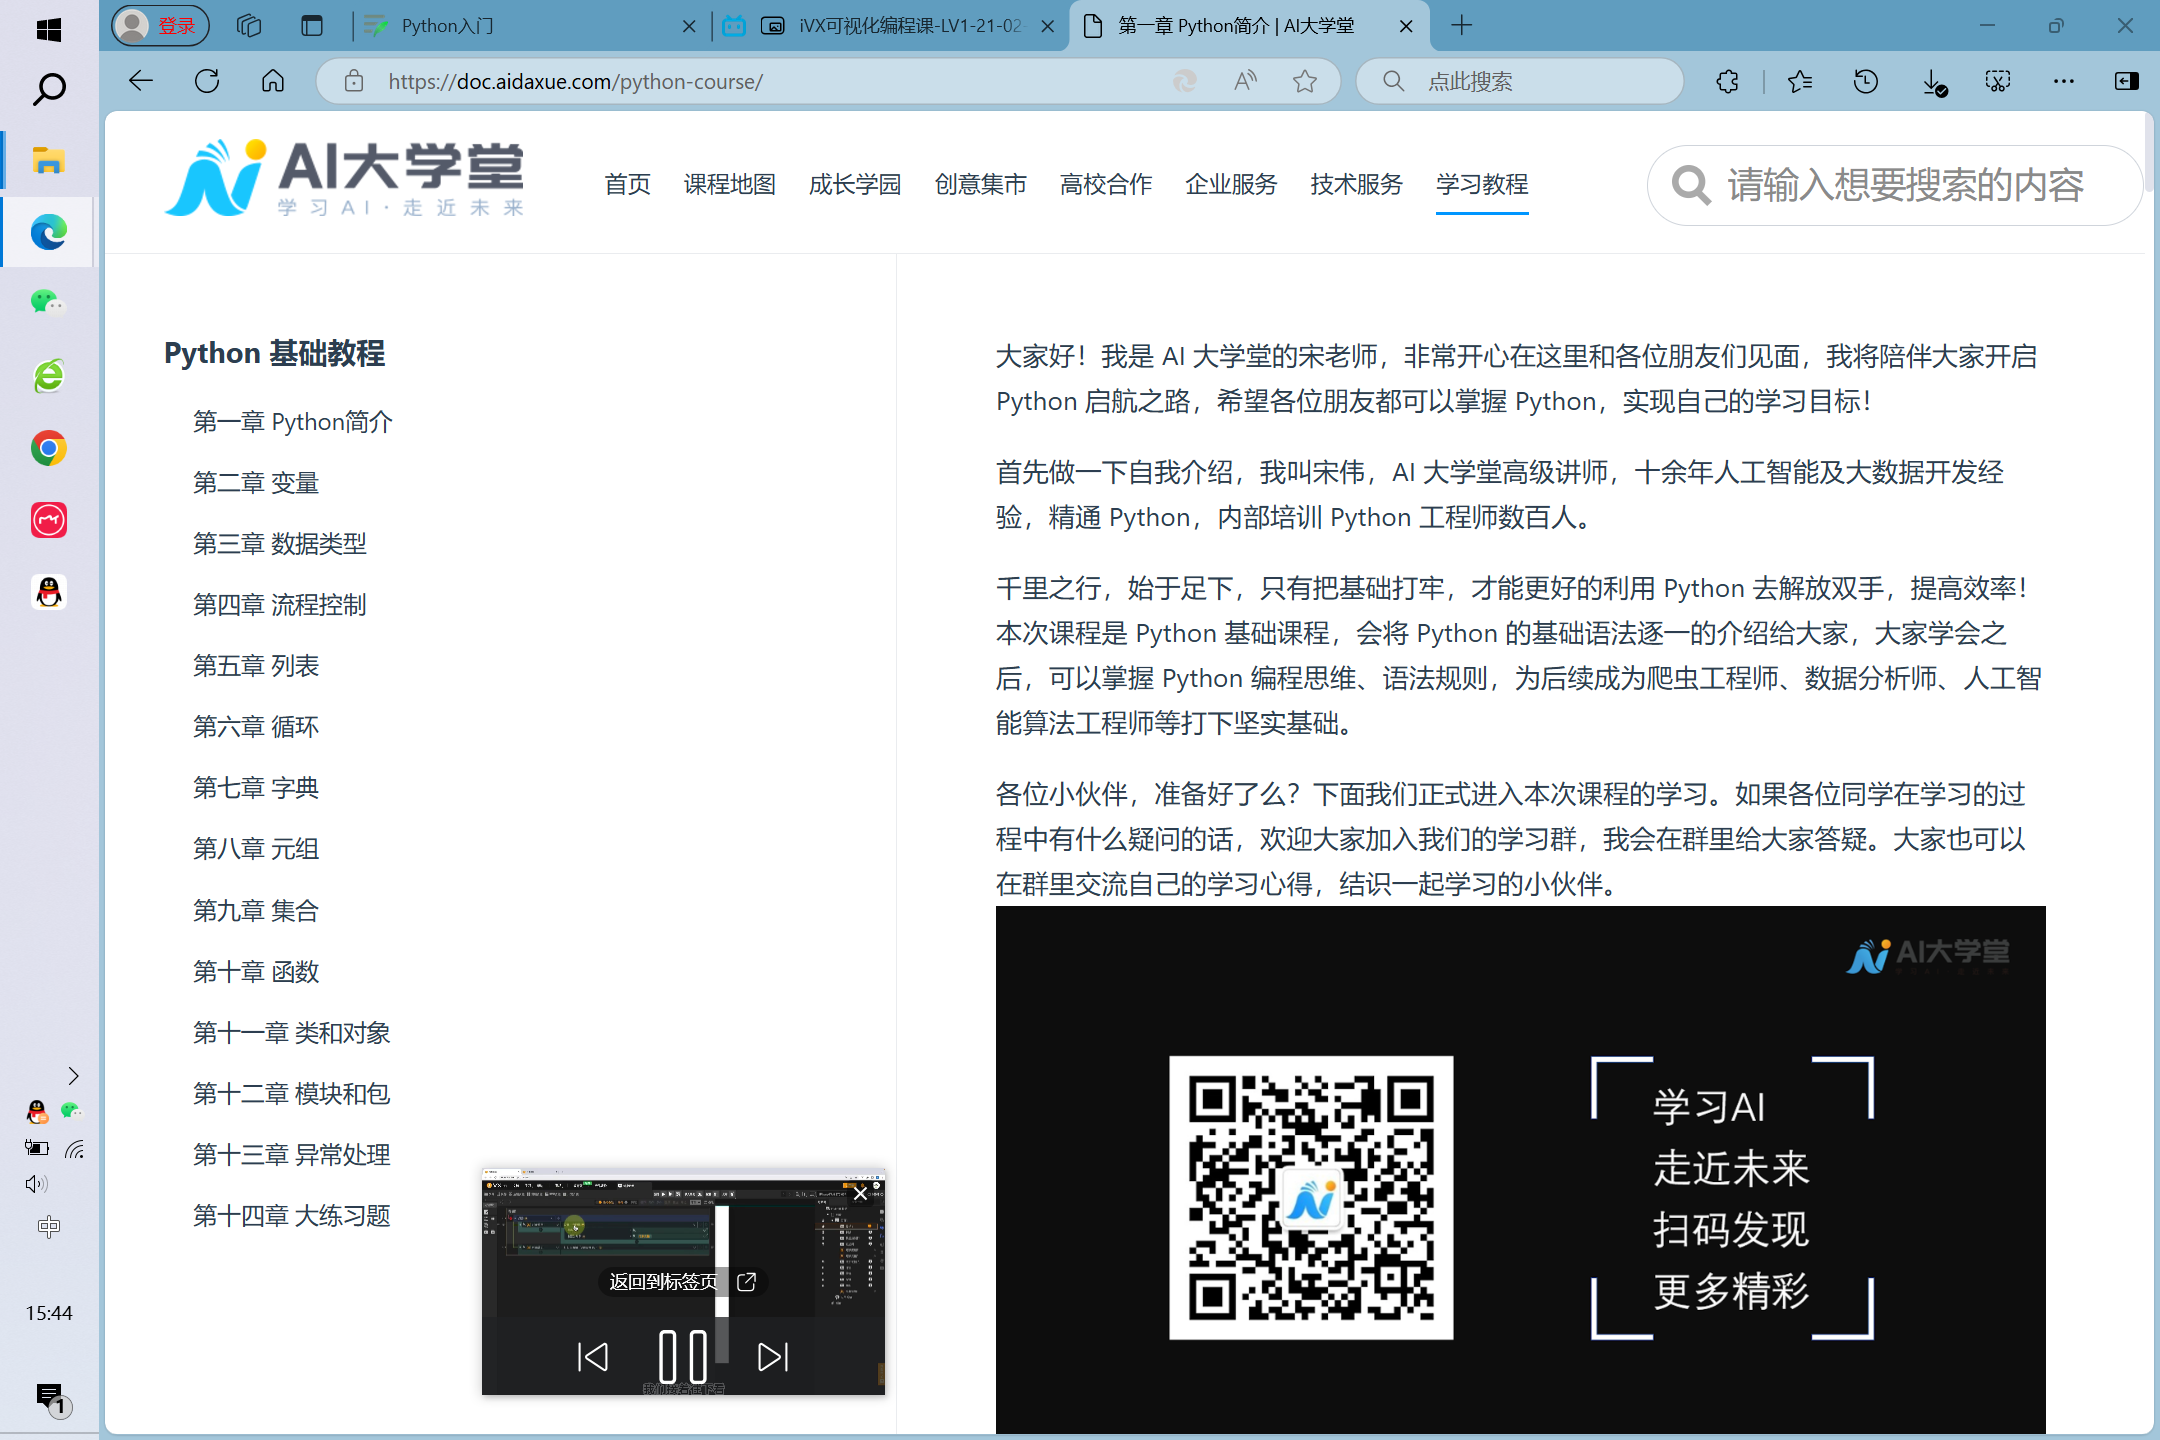Pause the picture-in-picture video
The width and height of the screenshot is (2160, 1440).
(x=683, y=1357)
